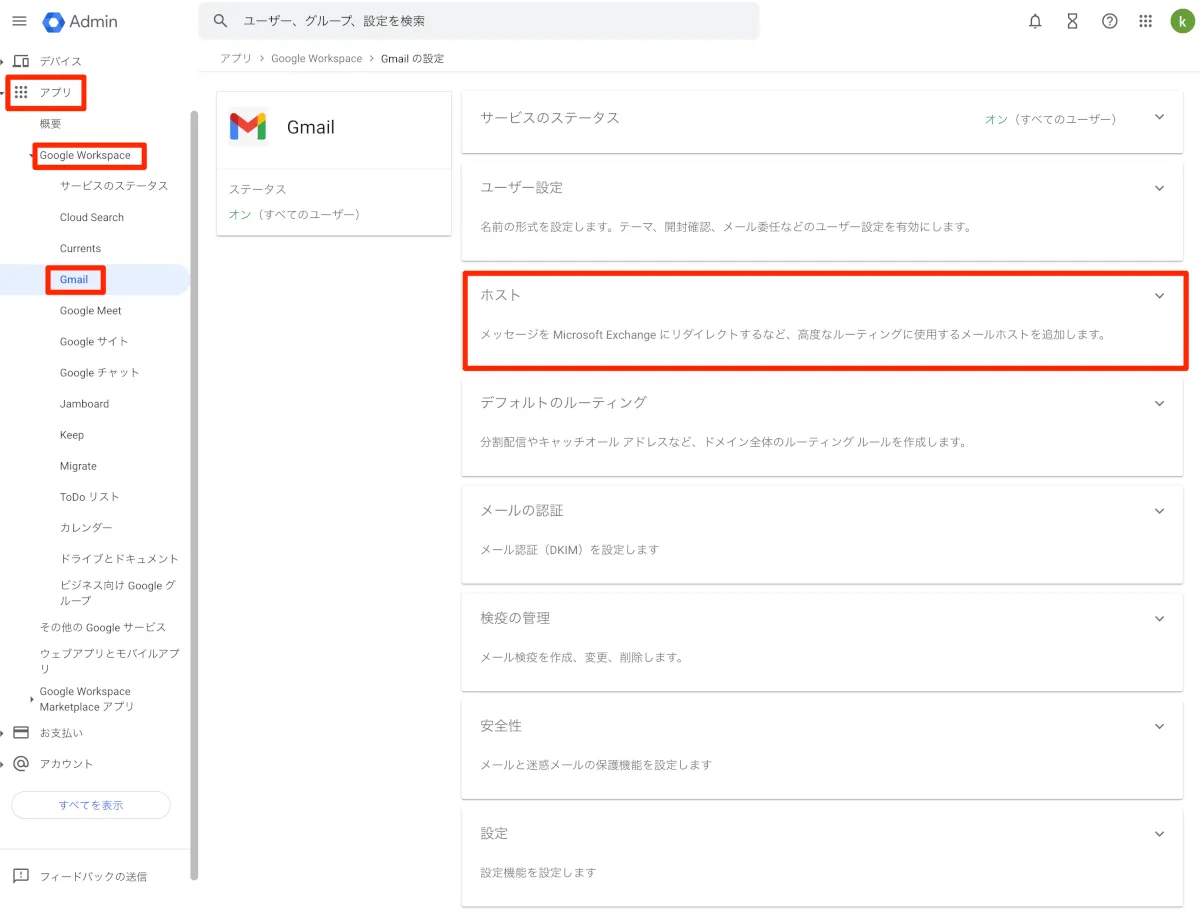Expand the ホスト section chevron
The width and height of the screenshot is (1200, 910).
(1159, 295)
